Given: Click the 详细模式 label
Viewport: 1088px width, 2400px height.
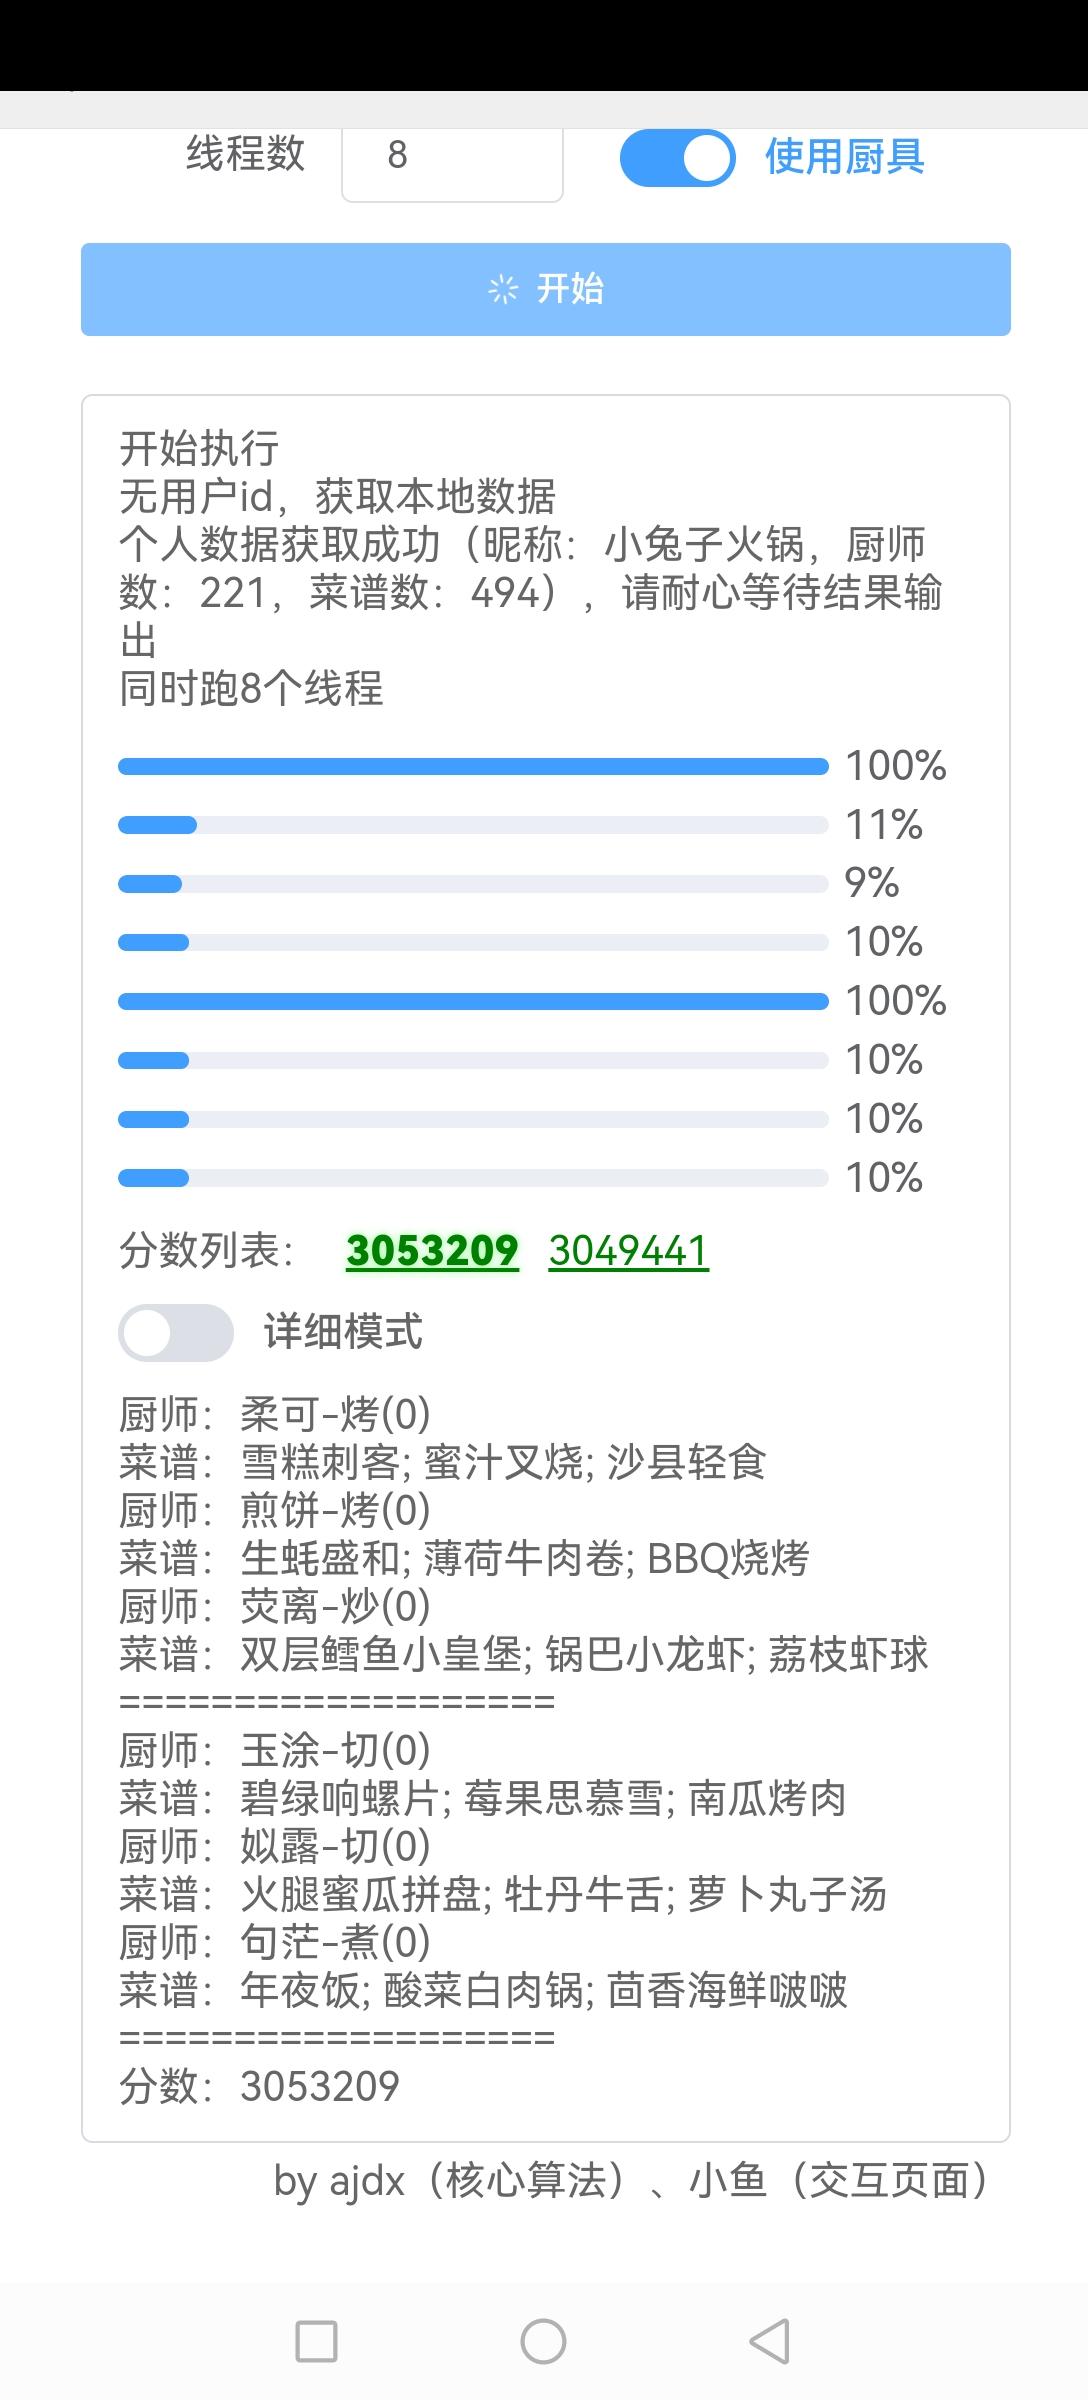Looking at the screenshot, I should tap(343, 1332).
